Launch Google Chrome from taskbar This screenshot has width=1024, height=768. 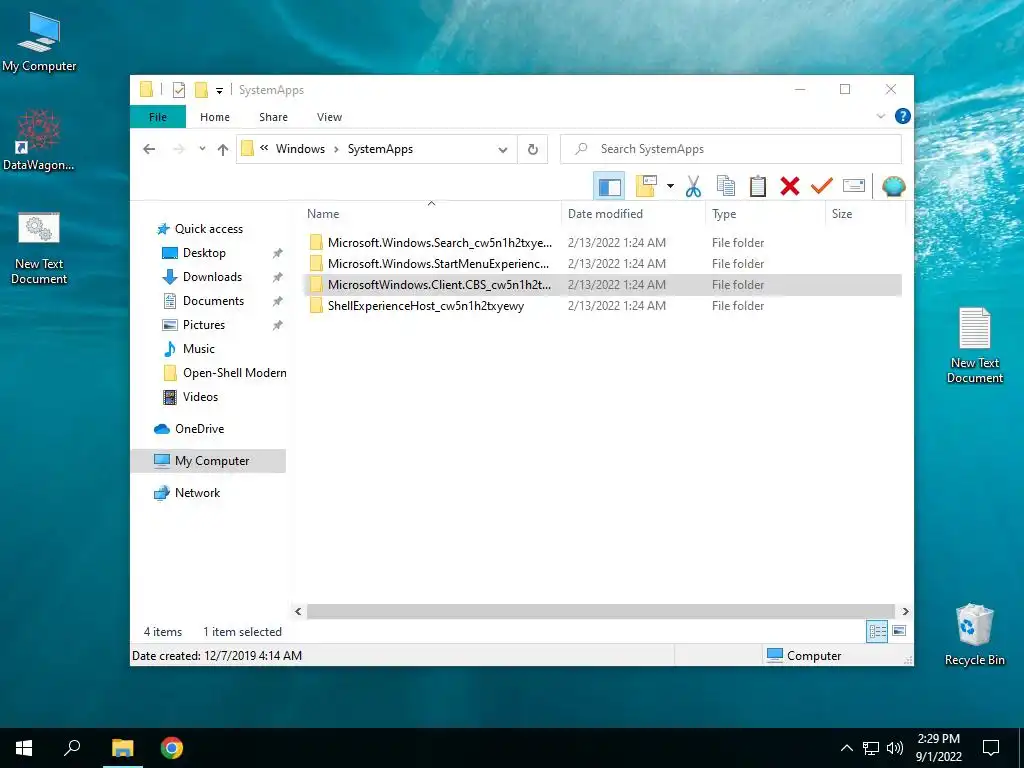[x=172, y=748]
